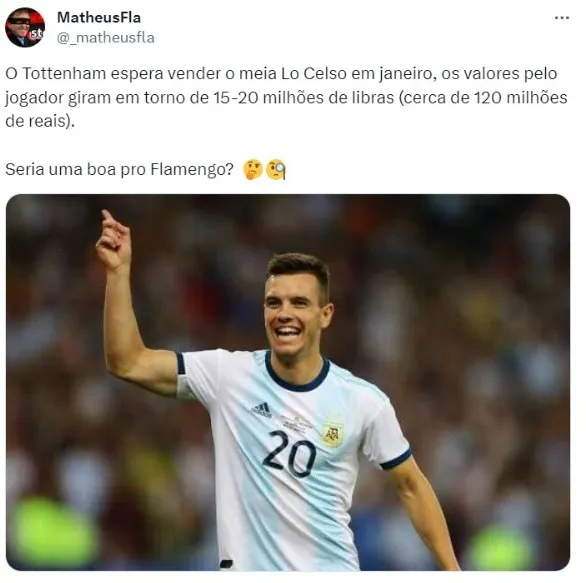Click the AFA crest on the shirt
586x583 pixels.
pos(333,434)
